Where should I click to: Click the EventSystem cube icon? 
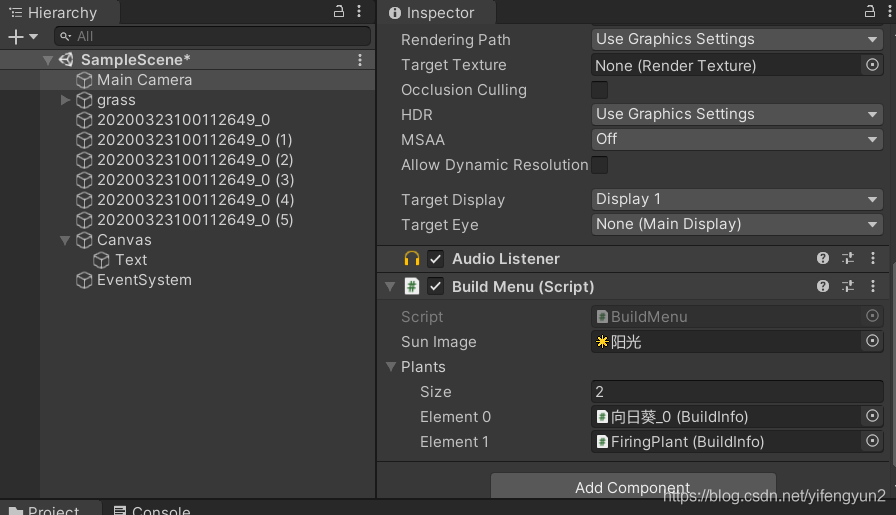[84, 280]
